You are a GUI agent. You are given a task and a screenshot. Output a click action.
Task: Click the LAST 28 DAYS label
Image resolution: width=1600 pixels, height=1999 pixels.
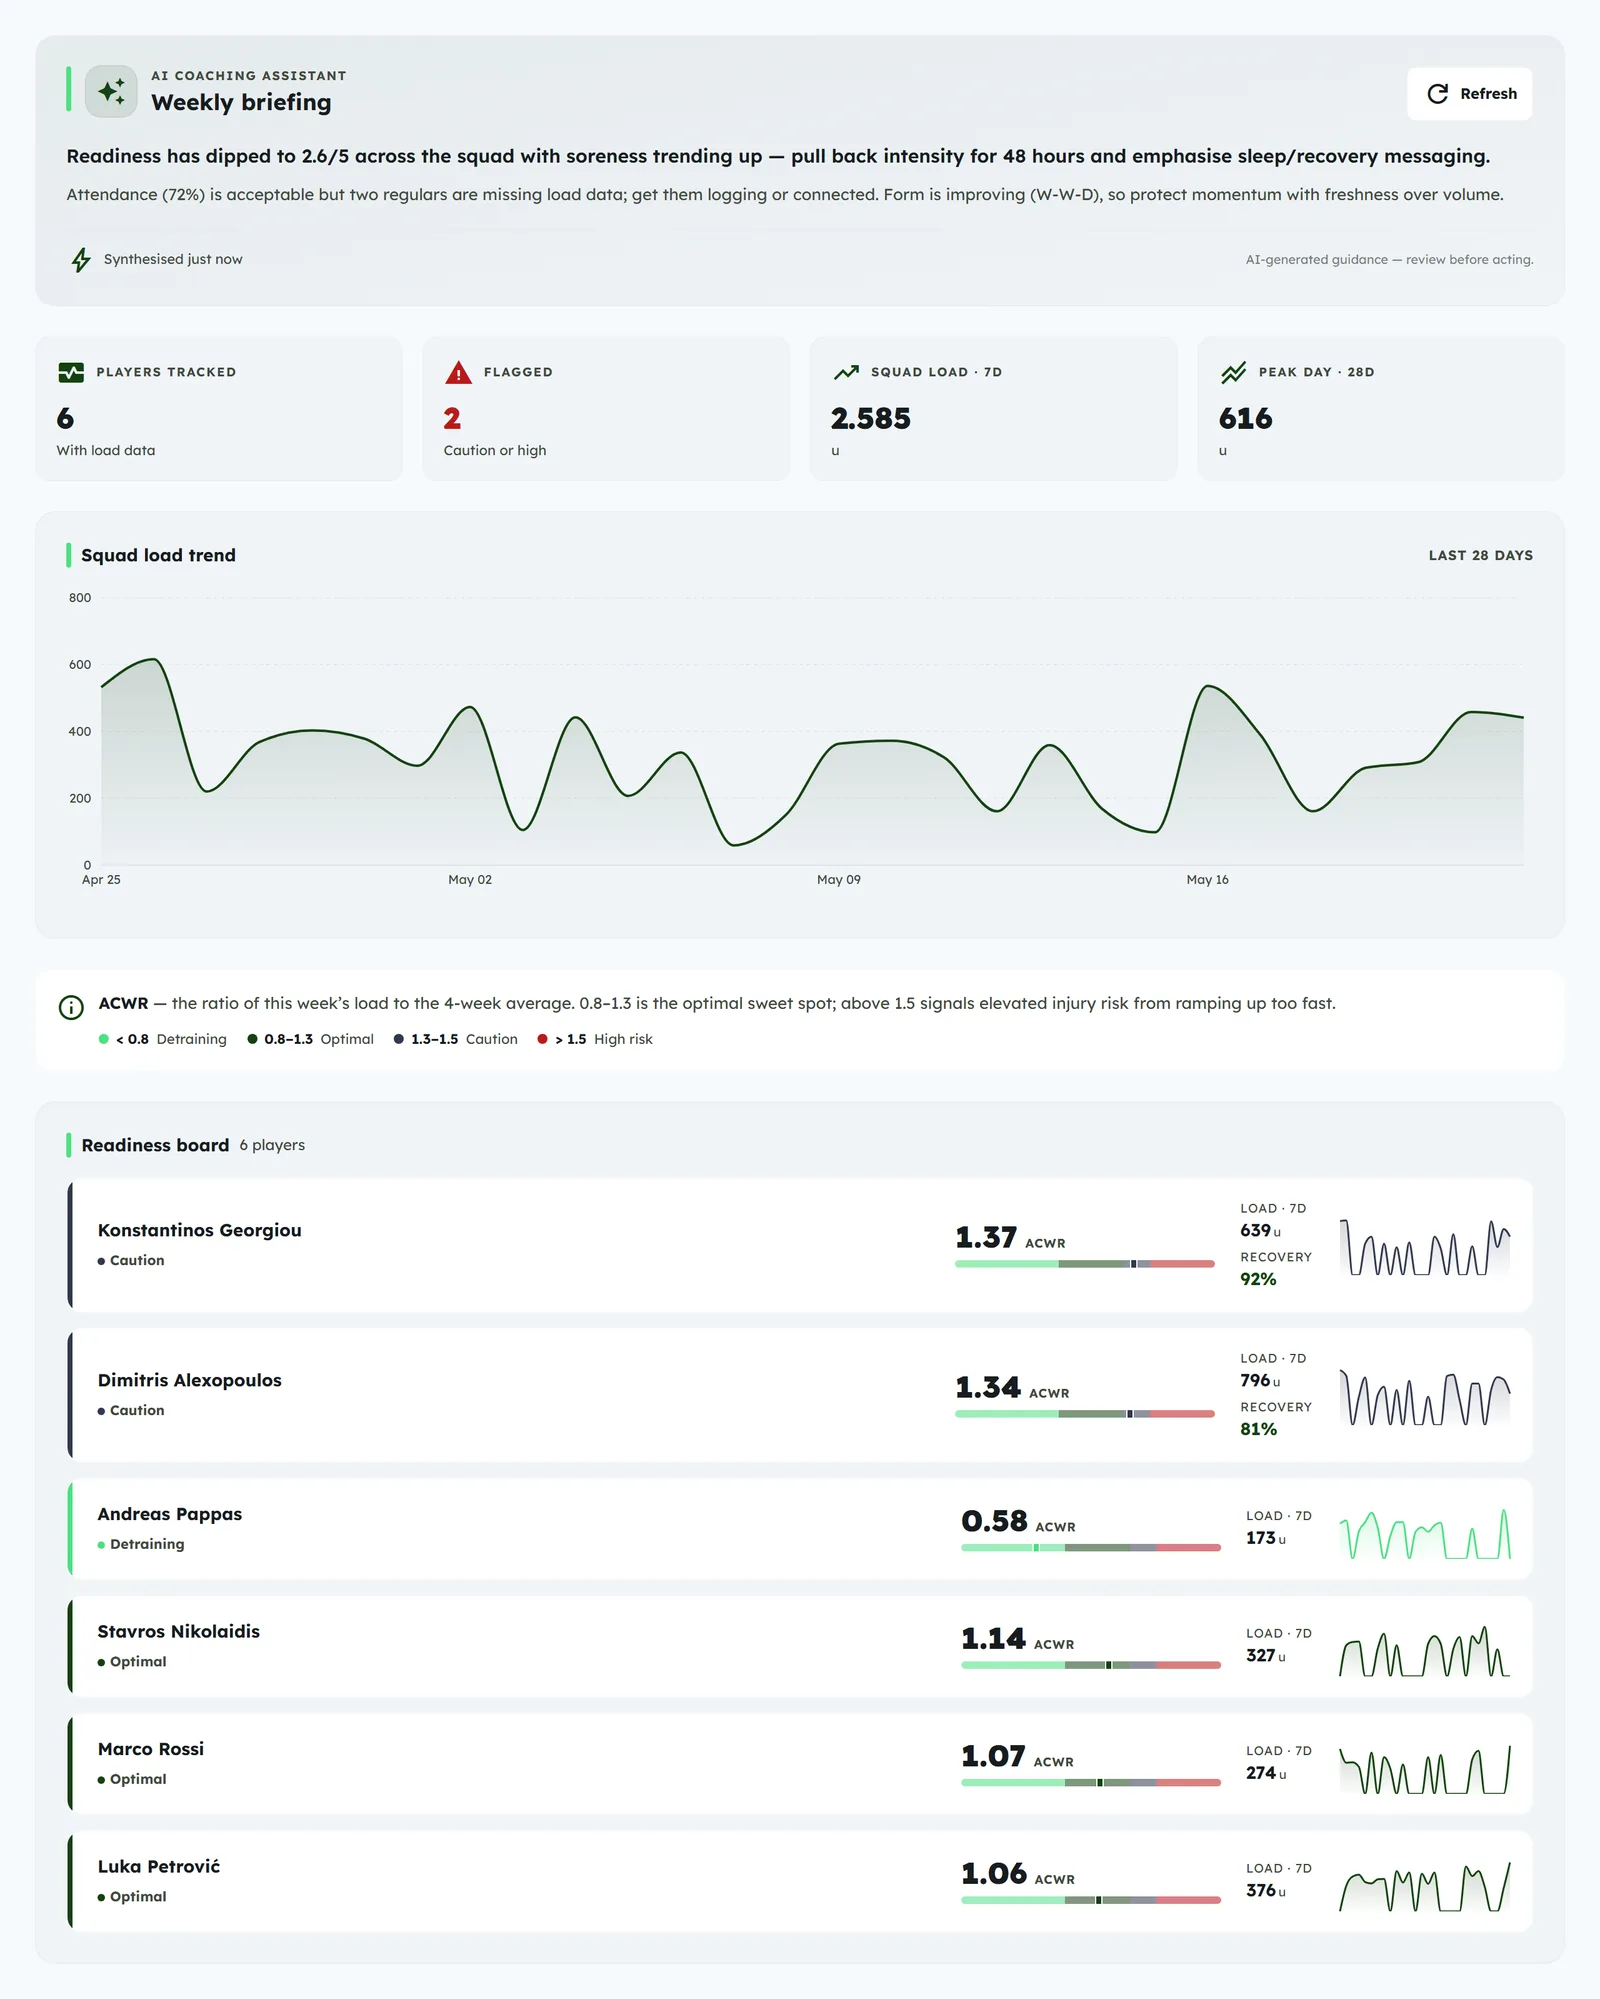click(x=1481, y=555)
